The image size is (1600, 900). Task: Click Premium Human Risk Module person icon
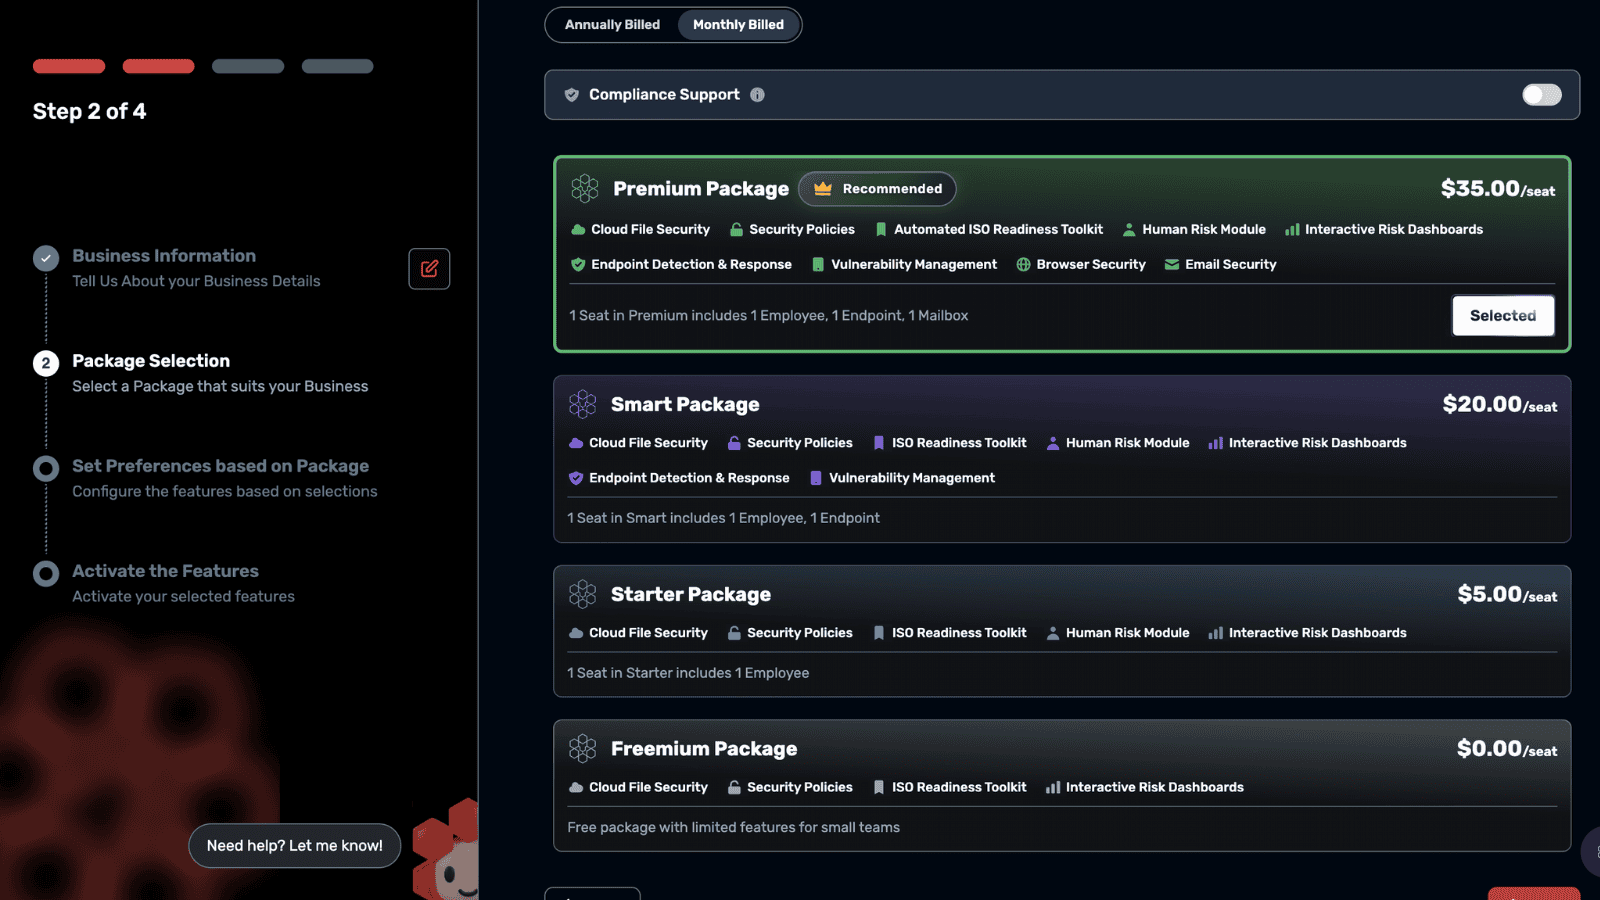tap(1129, 229)
